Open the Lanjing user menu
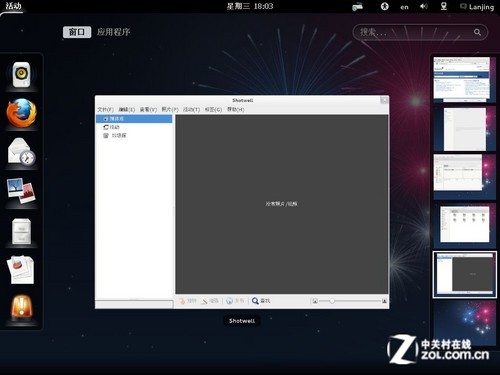The width and height of the screenshot is (500, 375). pyautogui.click(x=477, y=7)
